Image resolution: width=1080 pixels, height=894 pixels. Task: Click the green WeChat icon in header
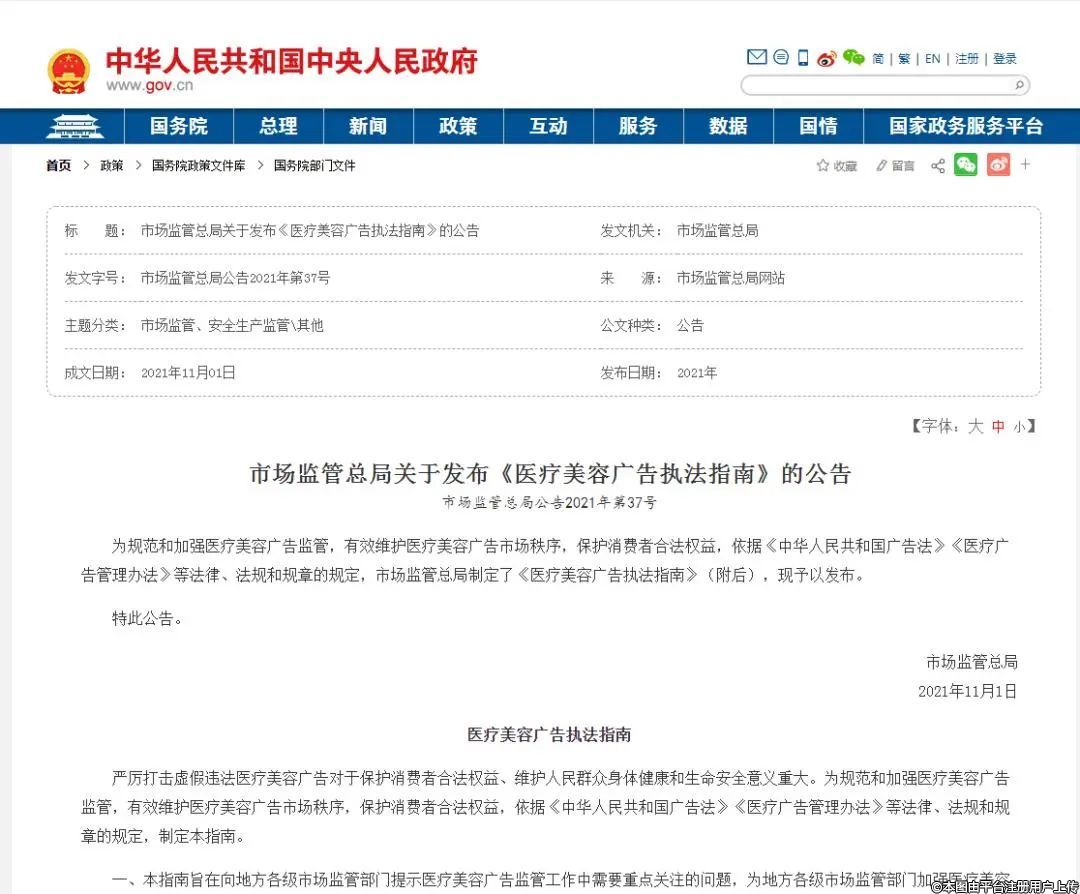coord(853,58)
